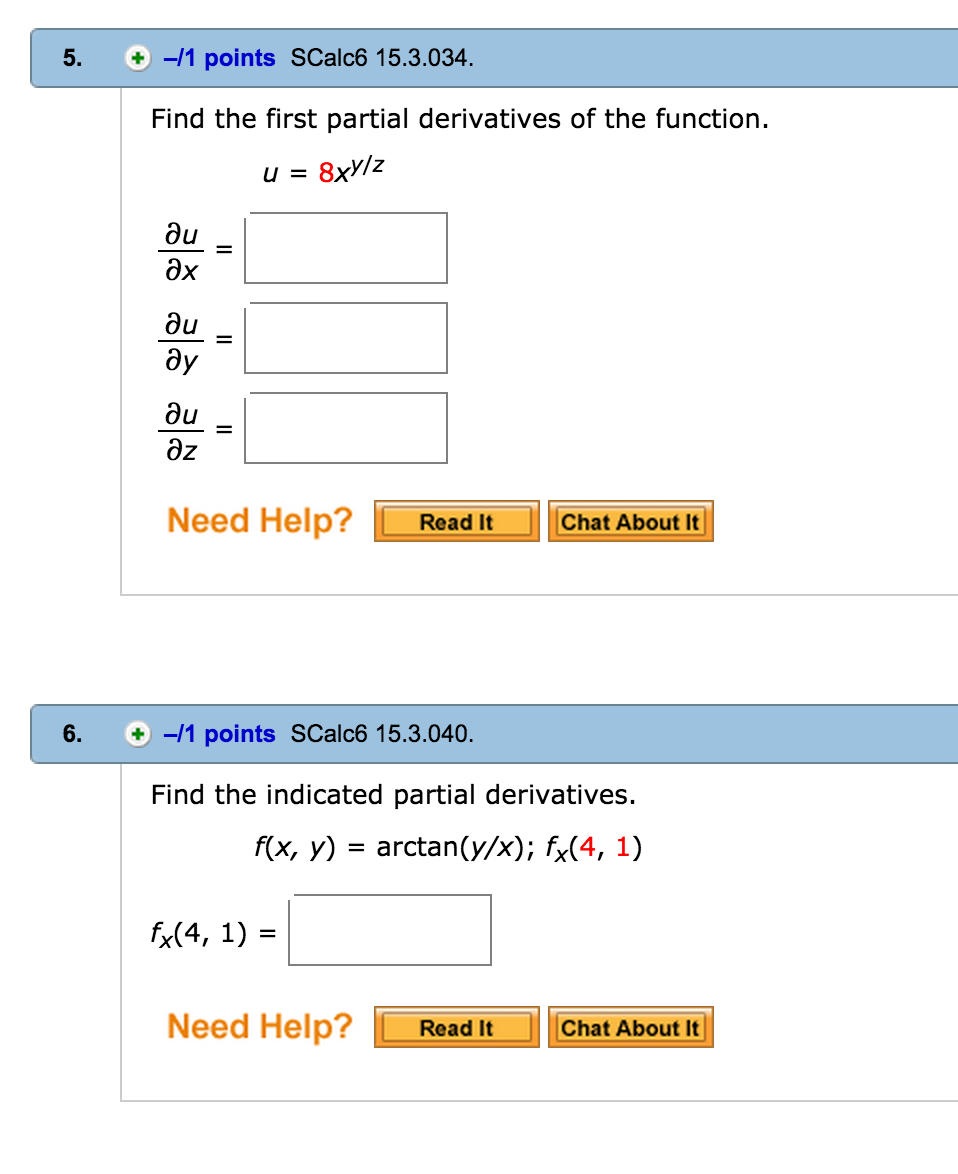Open Read It for question 6
The height and width of the screenshot is (1174, 958).
[457, 1027]
